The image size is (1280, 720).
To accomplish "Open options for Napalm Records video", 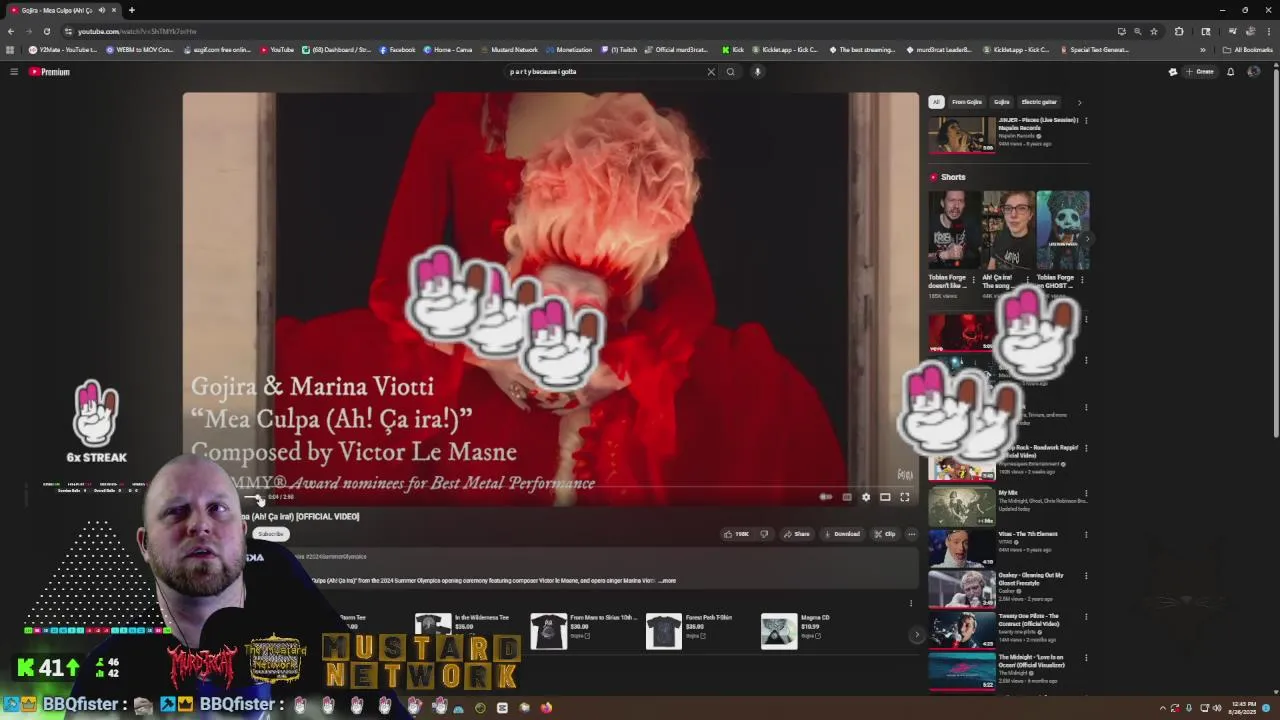I will pos(1086,121).
